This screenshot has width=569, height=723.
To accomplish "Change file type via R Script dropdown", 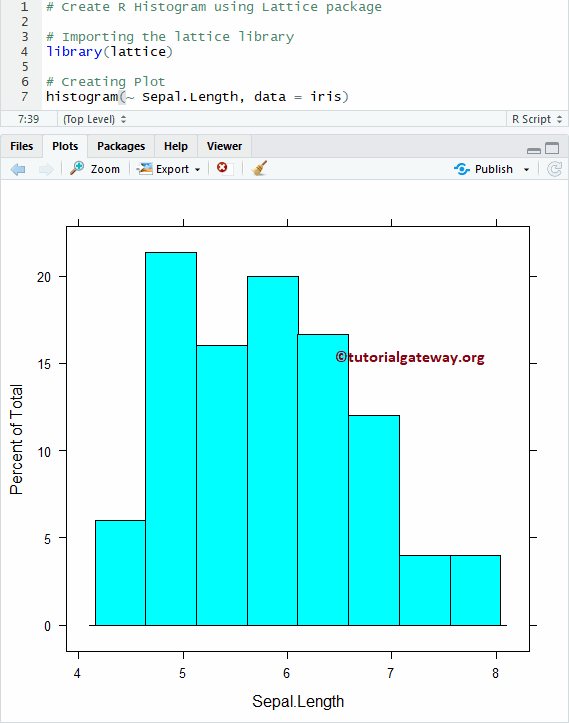I will pos(537,119).
